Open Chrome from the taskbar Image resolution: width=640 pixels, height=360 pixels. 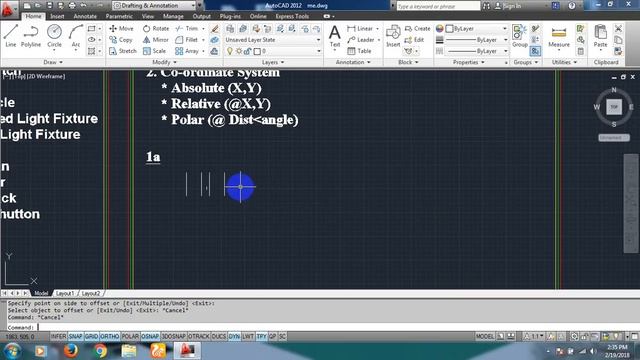tap(100, 350)
